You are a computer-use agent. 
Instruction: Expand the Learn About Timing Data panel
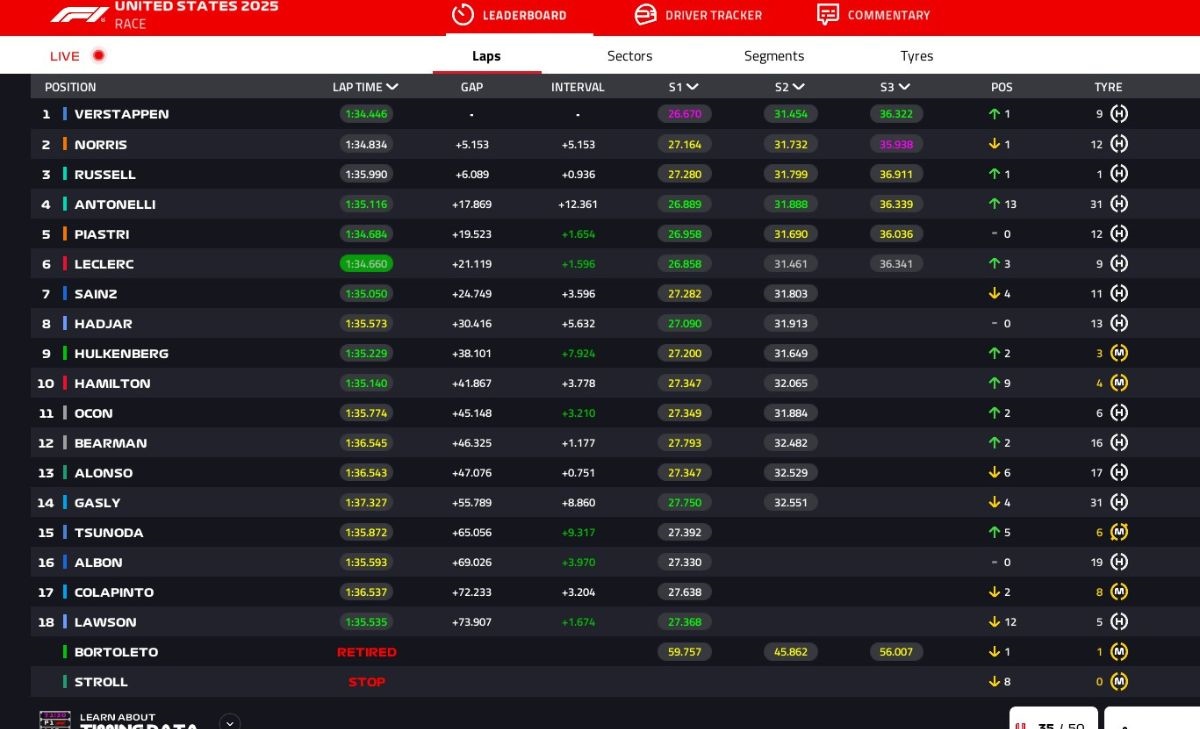tap(230, 721)
